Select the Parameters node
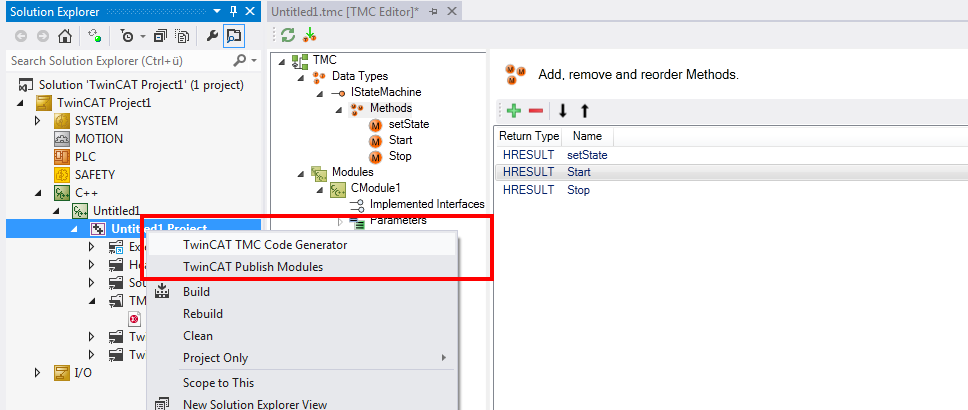The height and width of the screenshot is (410, 968). click(398, 220)
